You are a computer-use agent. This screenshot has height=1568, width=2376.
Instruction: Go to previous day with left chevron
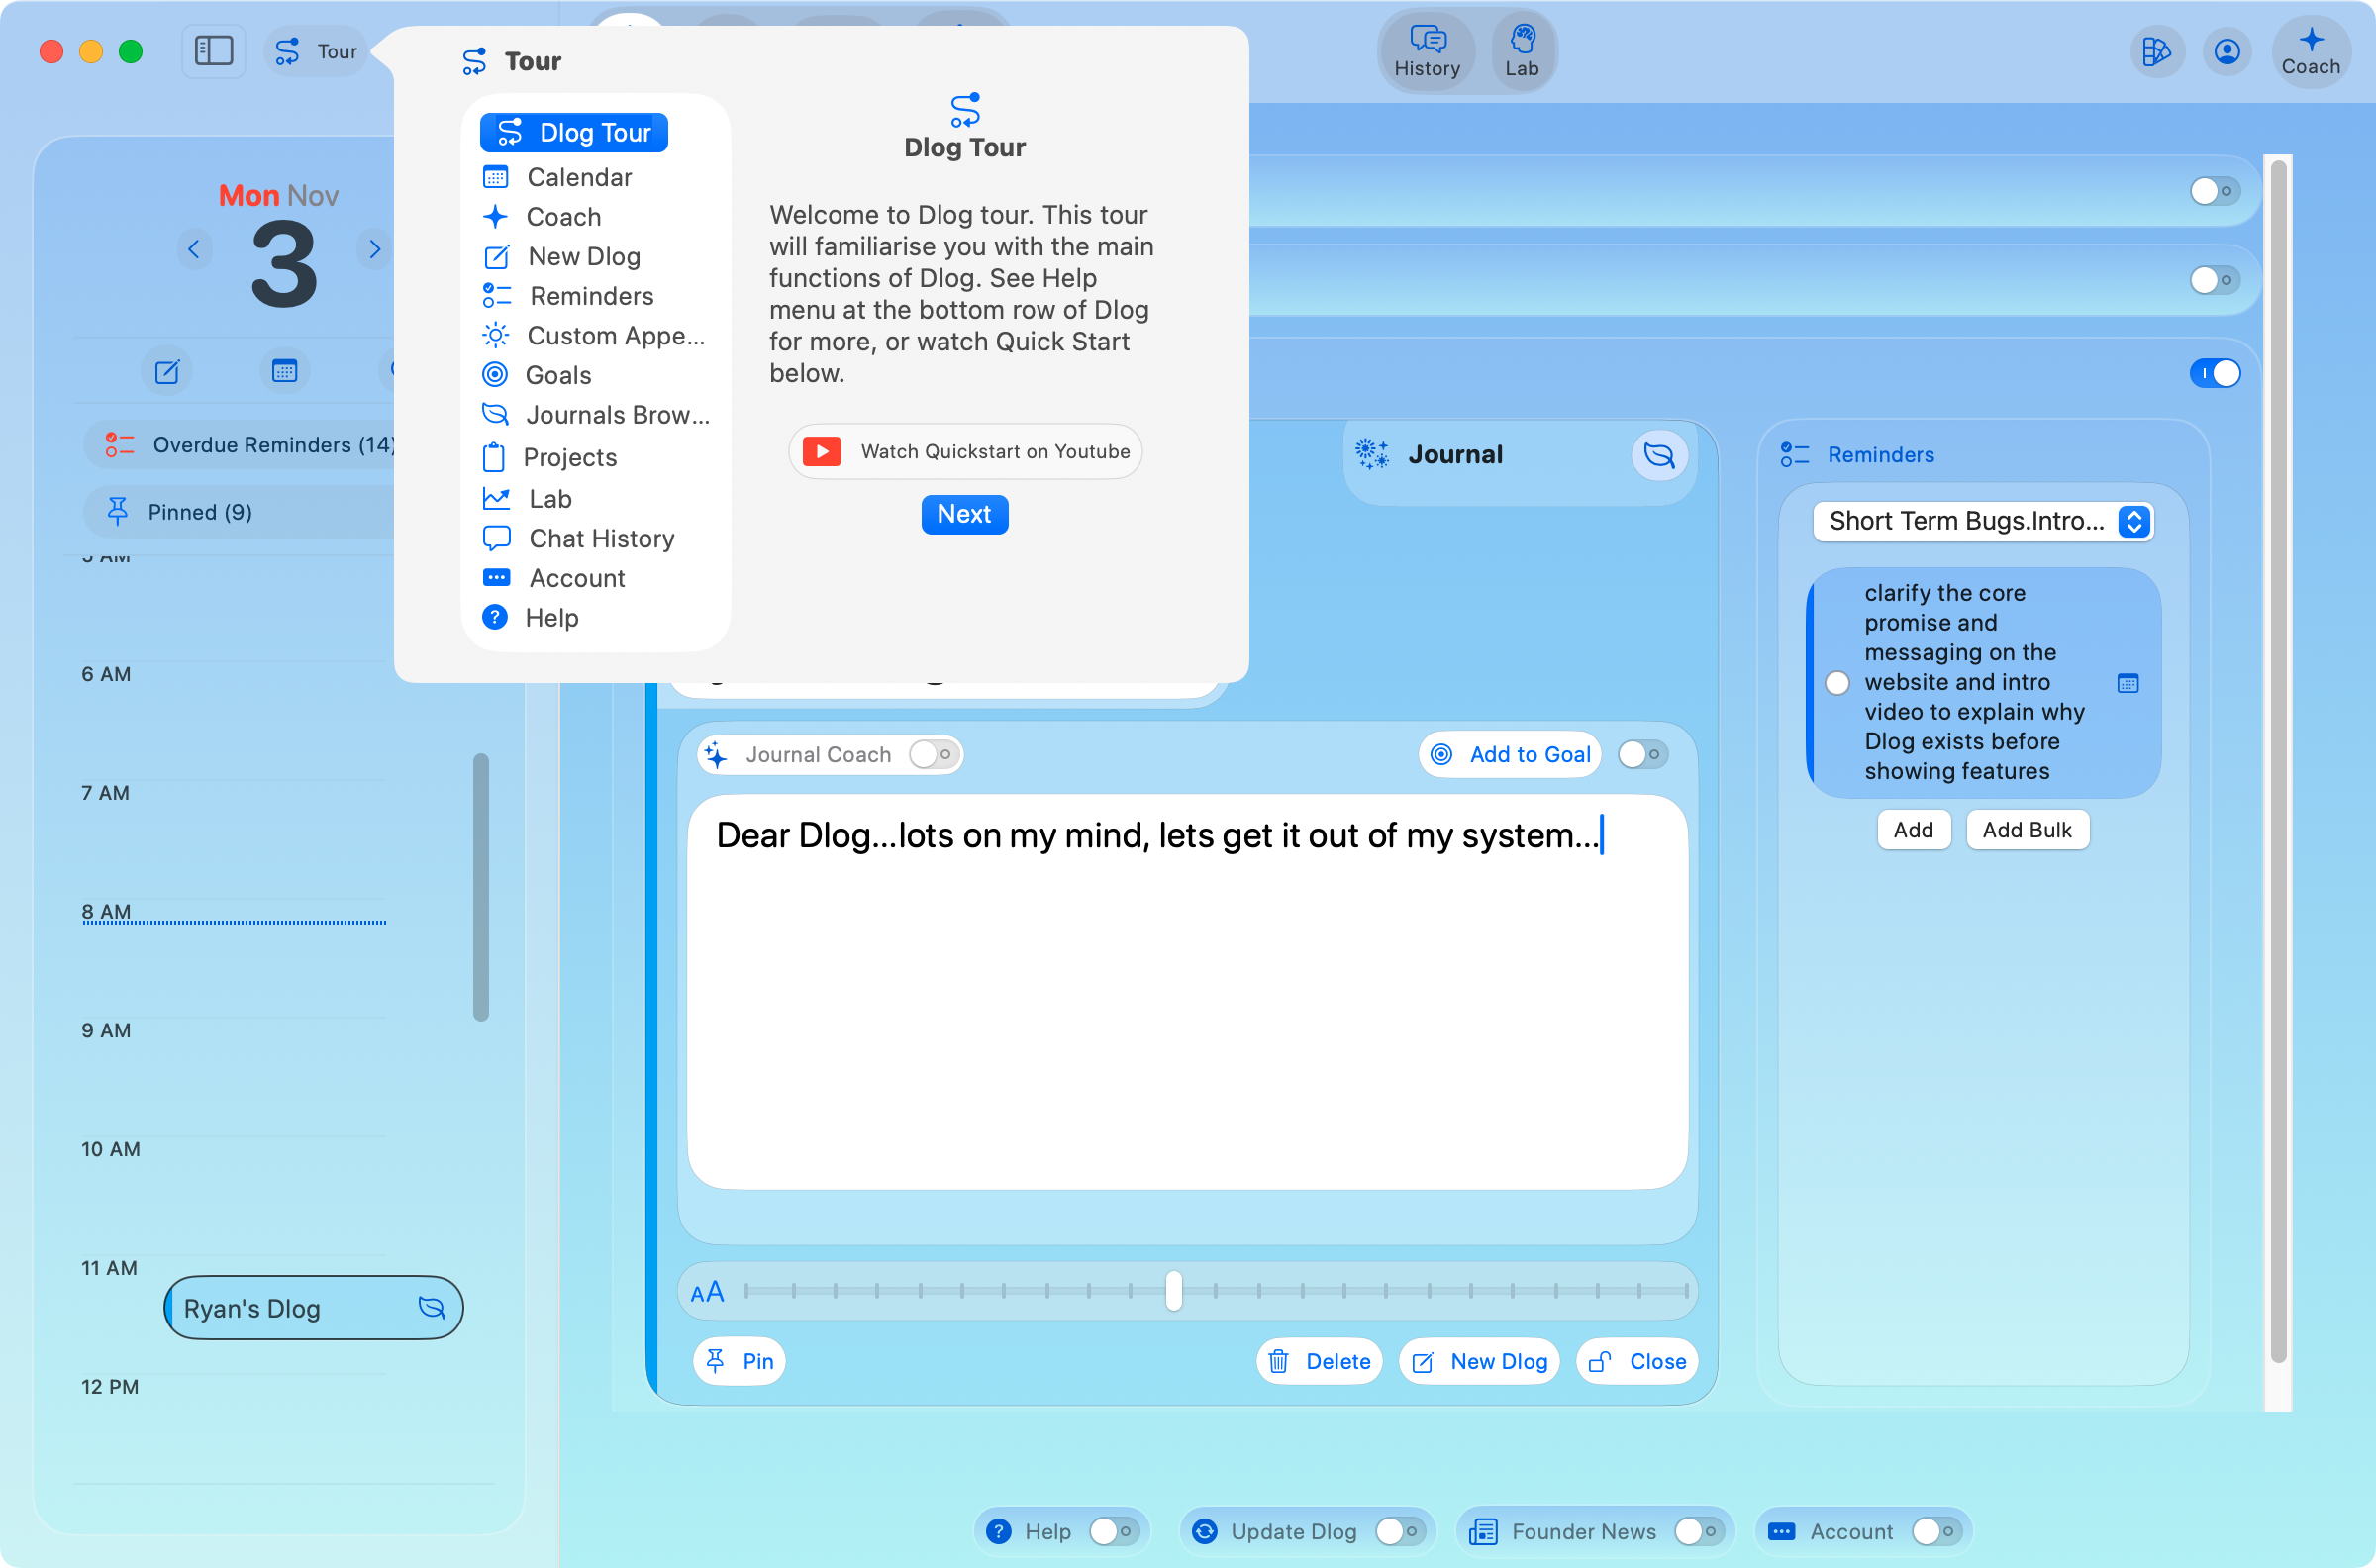click(x=194, y=249)
